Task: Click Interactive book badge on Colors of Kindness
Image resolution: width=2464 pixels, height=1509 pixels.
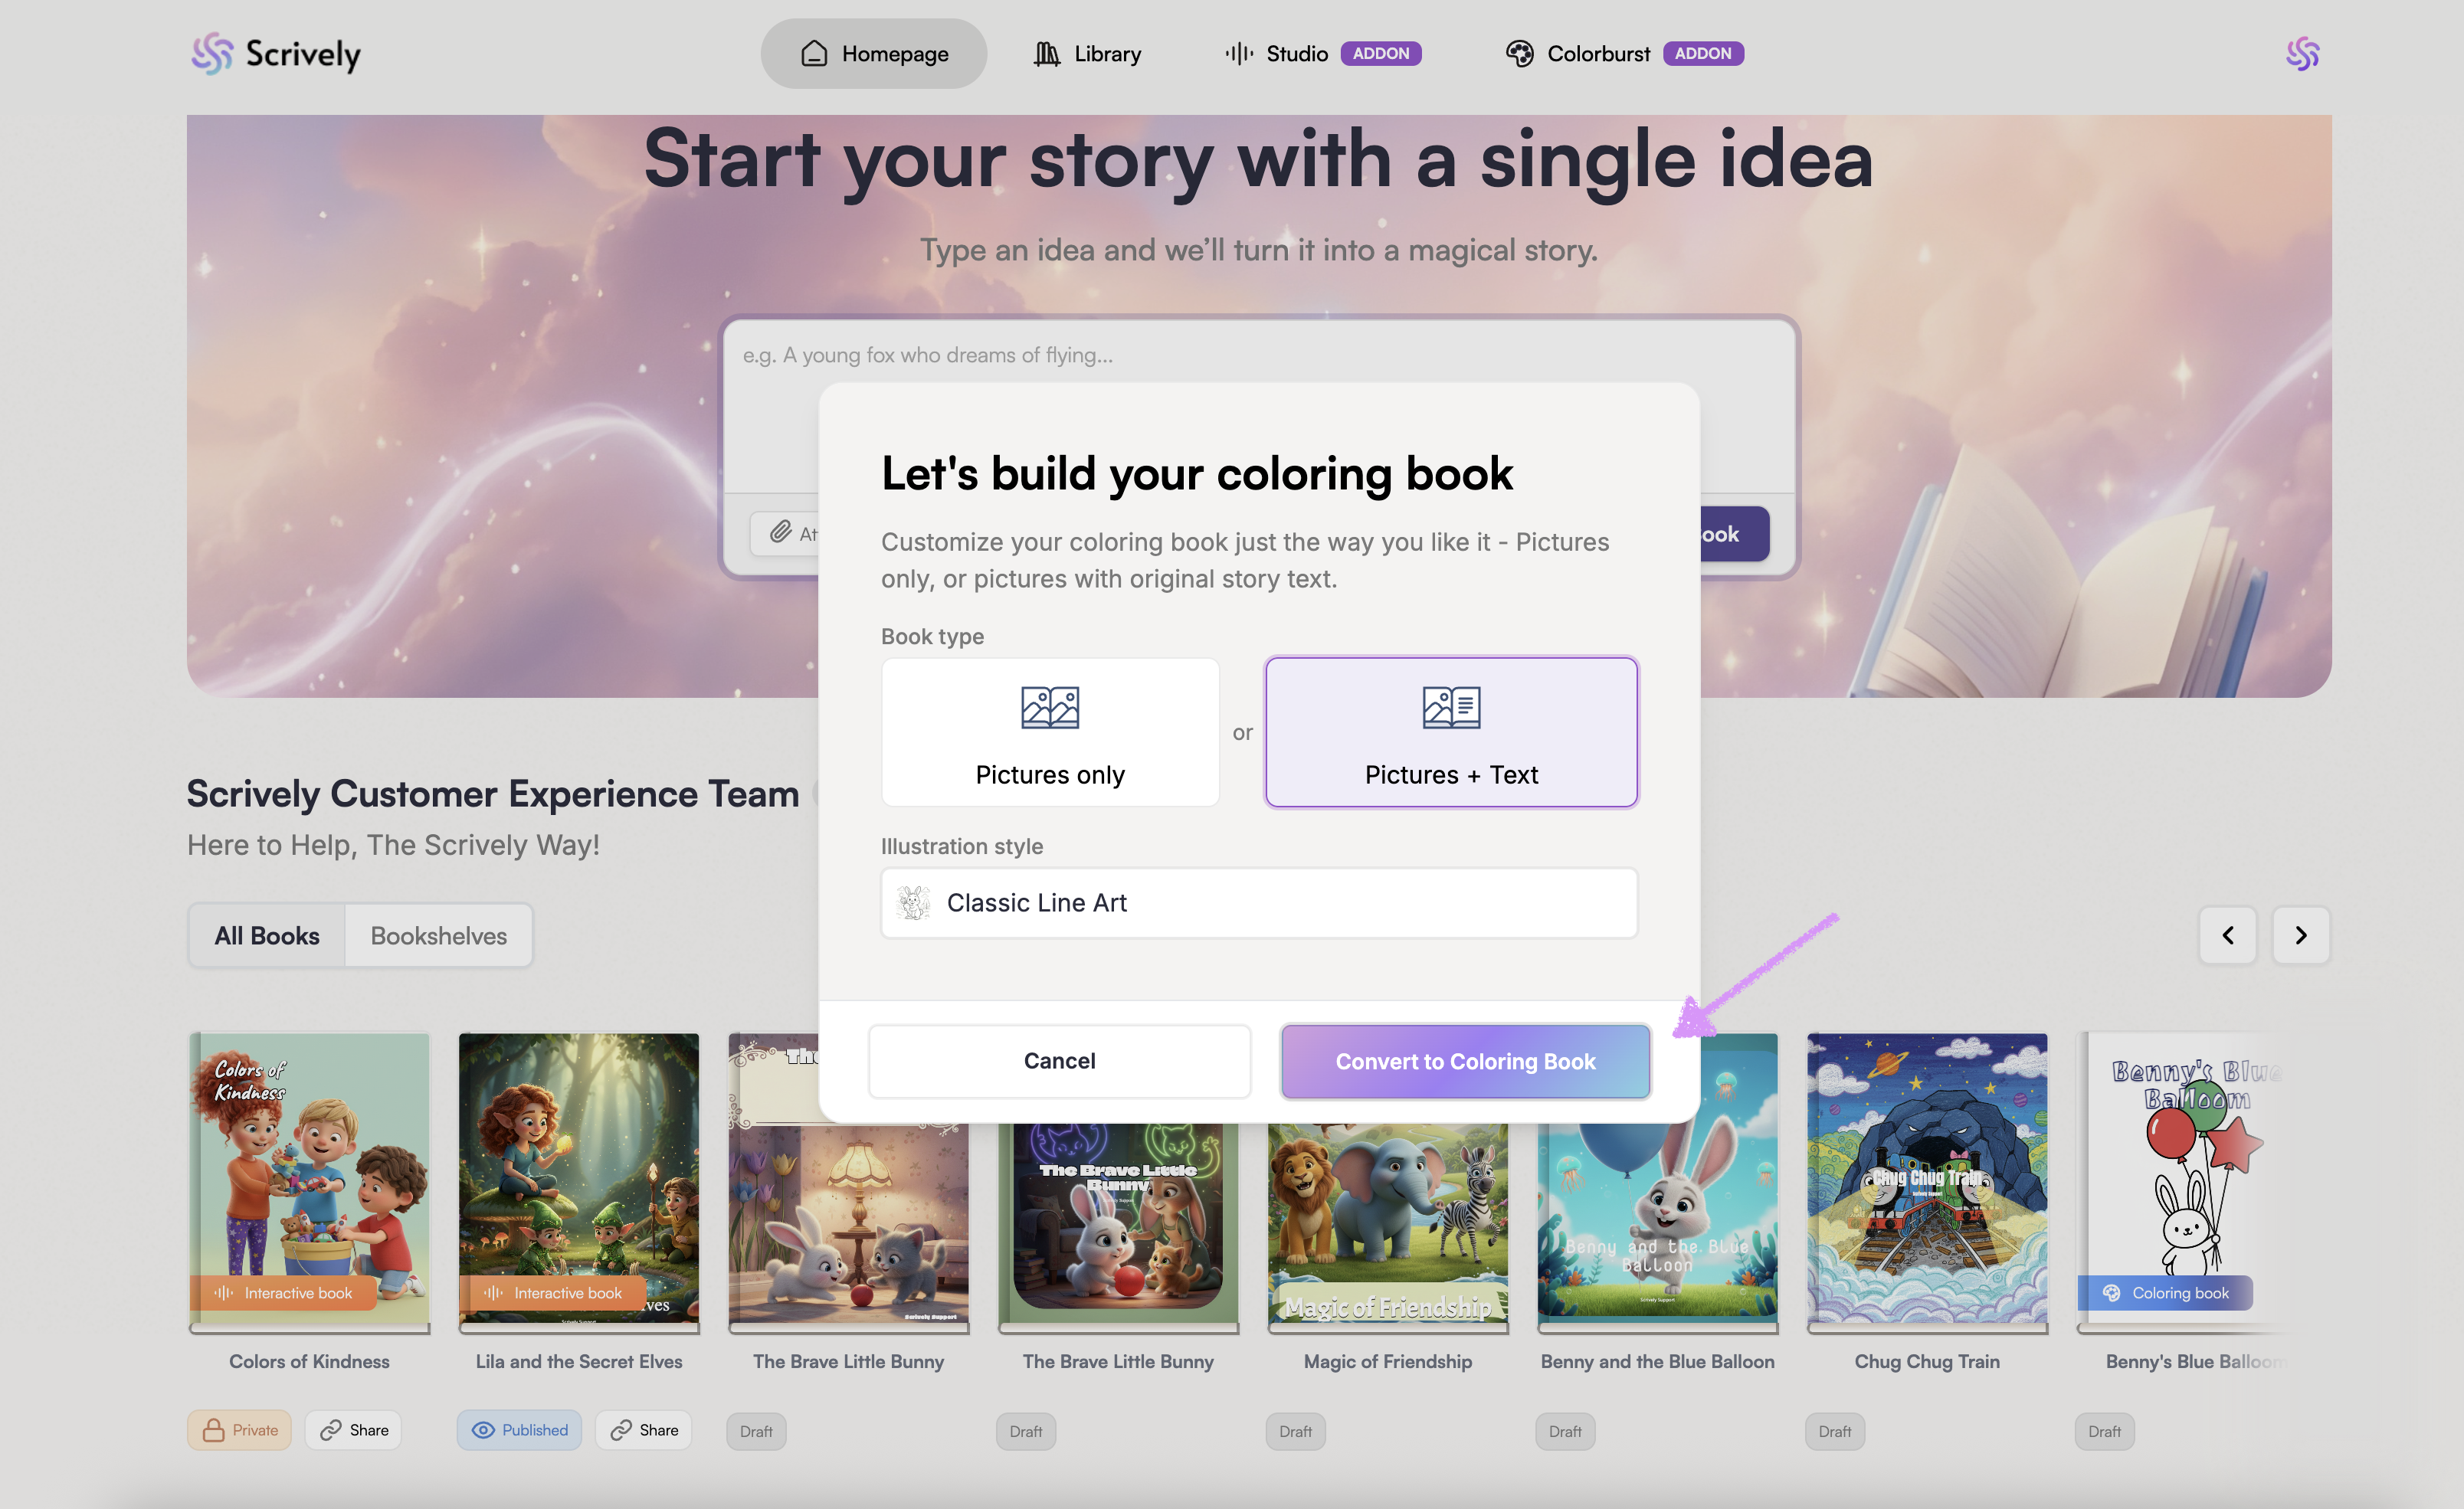Action: (284, 1293)
